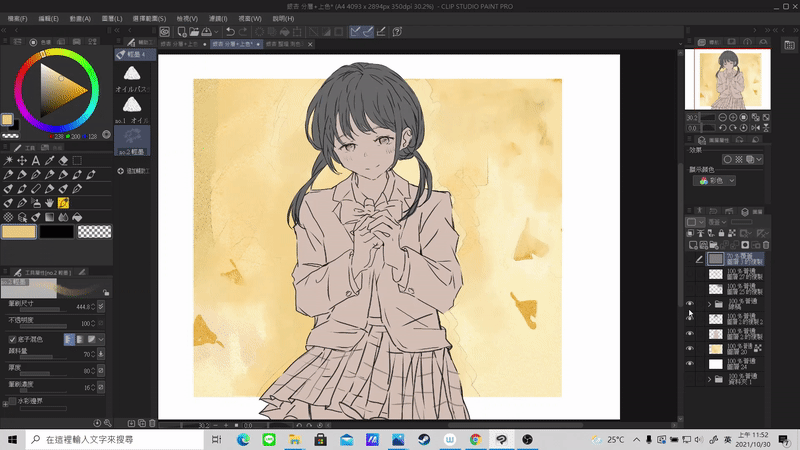
Task: Select the Eyedropper tool
Action: pos(49,161)
